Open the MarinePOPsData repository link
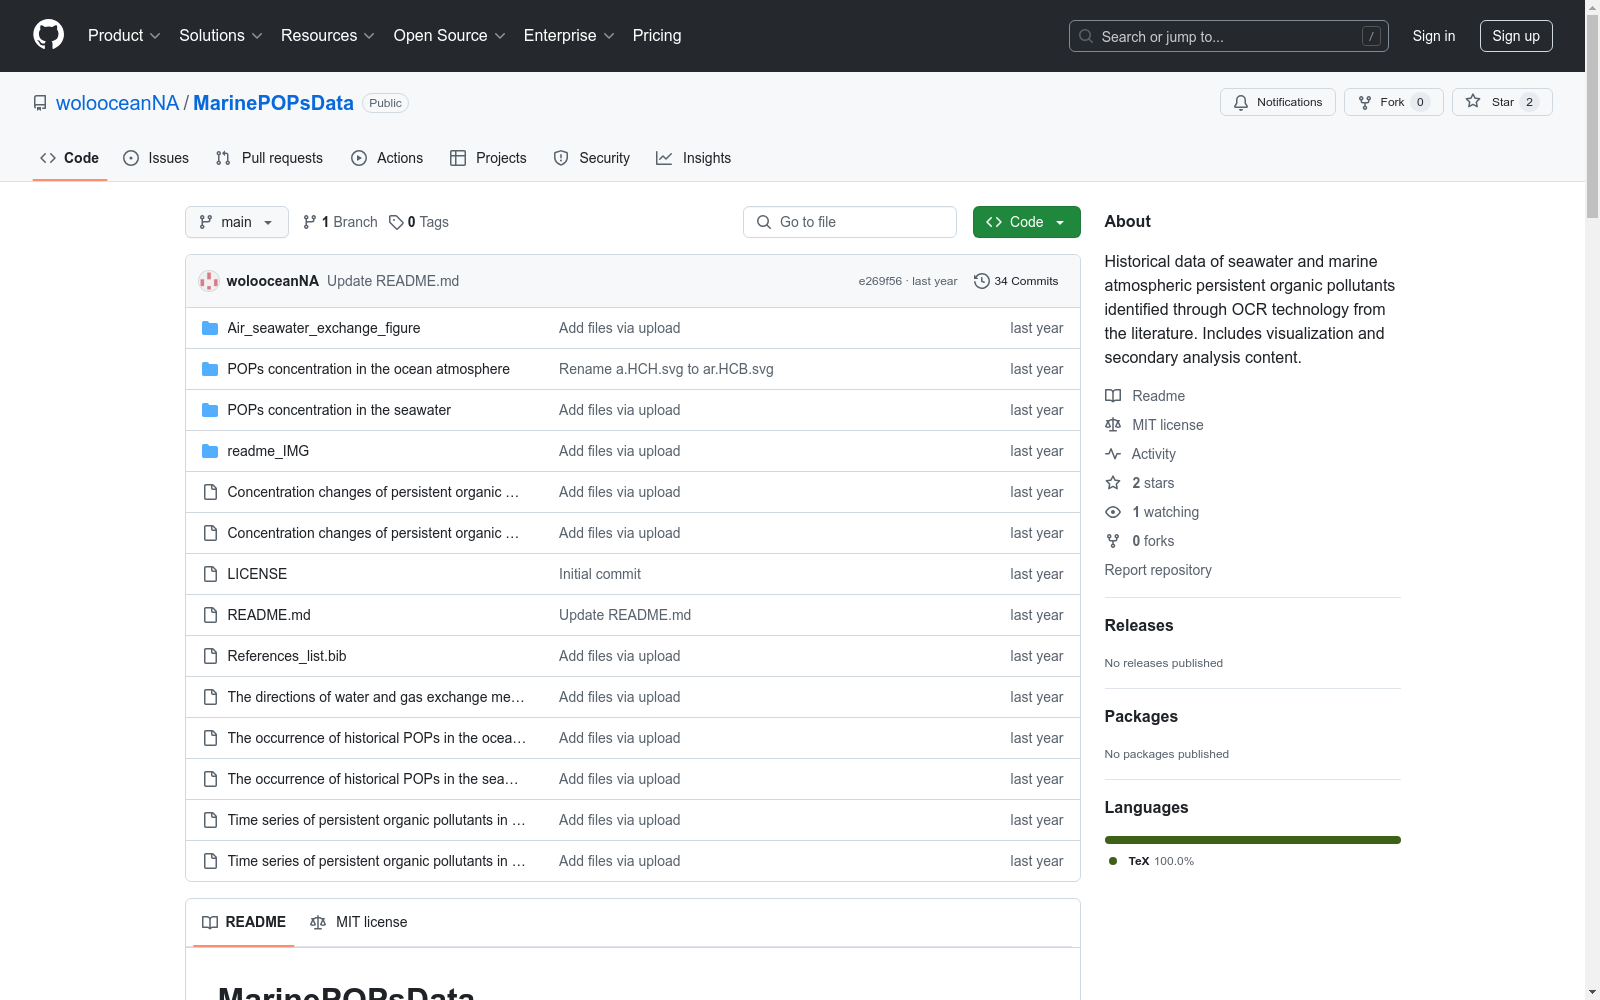The height and width of the screenshot is (1000, 1600). [x=273, y=103]
